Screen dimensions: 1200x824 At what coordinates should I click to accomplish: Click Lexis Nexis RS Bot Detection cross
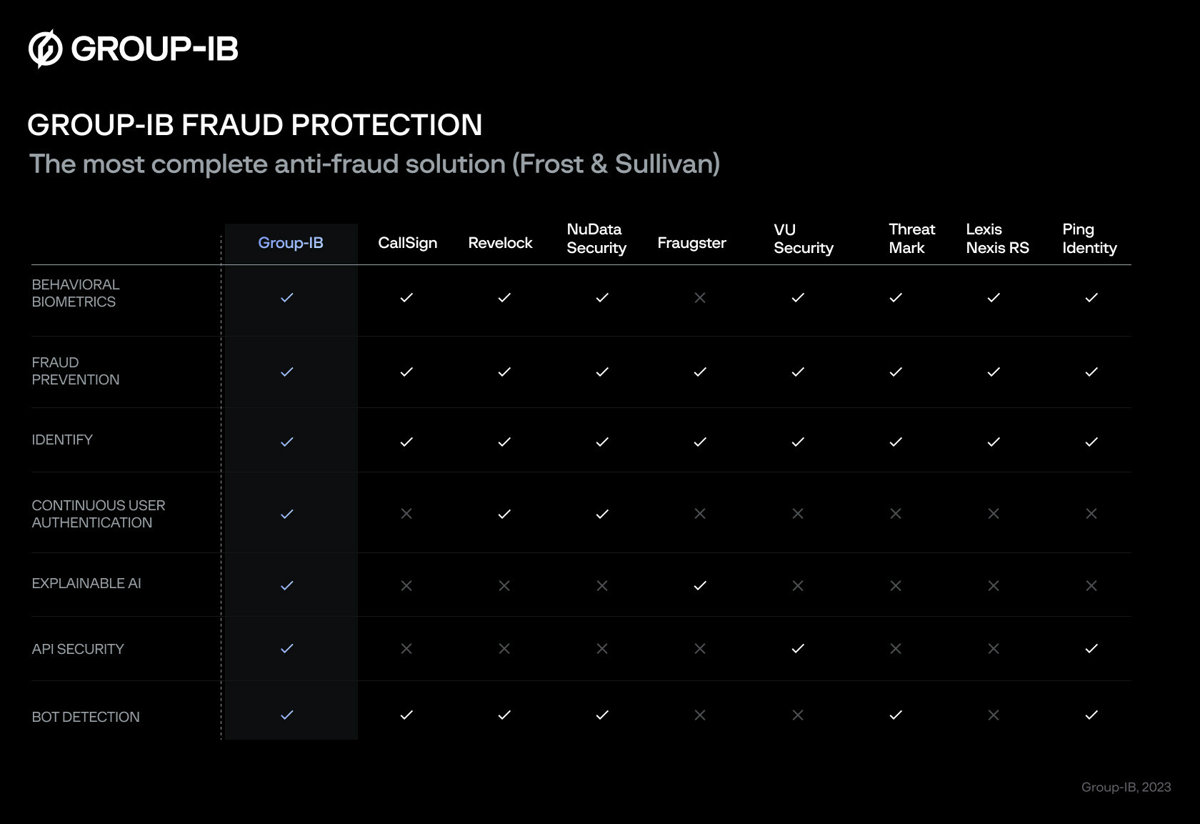pyautogui.click(x=993, y=715)
